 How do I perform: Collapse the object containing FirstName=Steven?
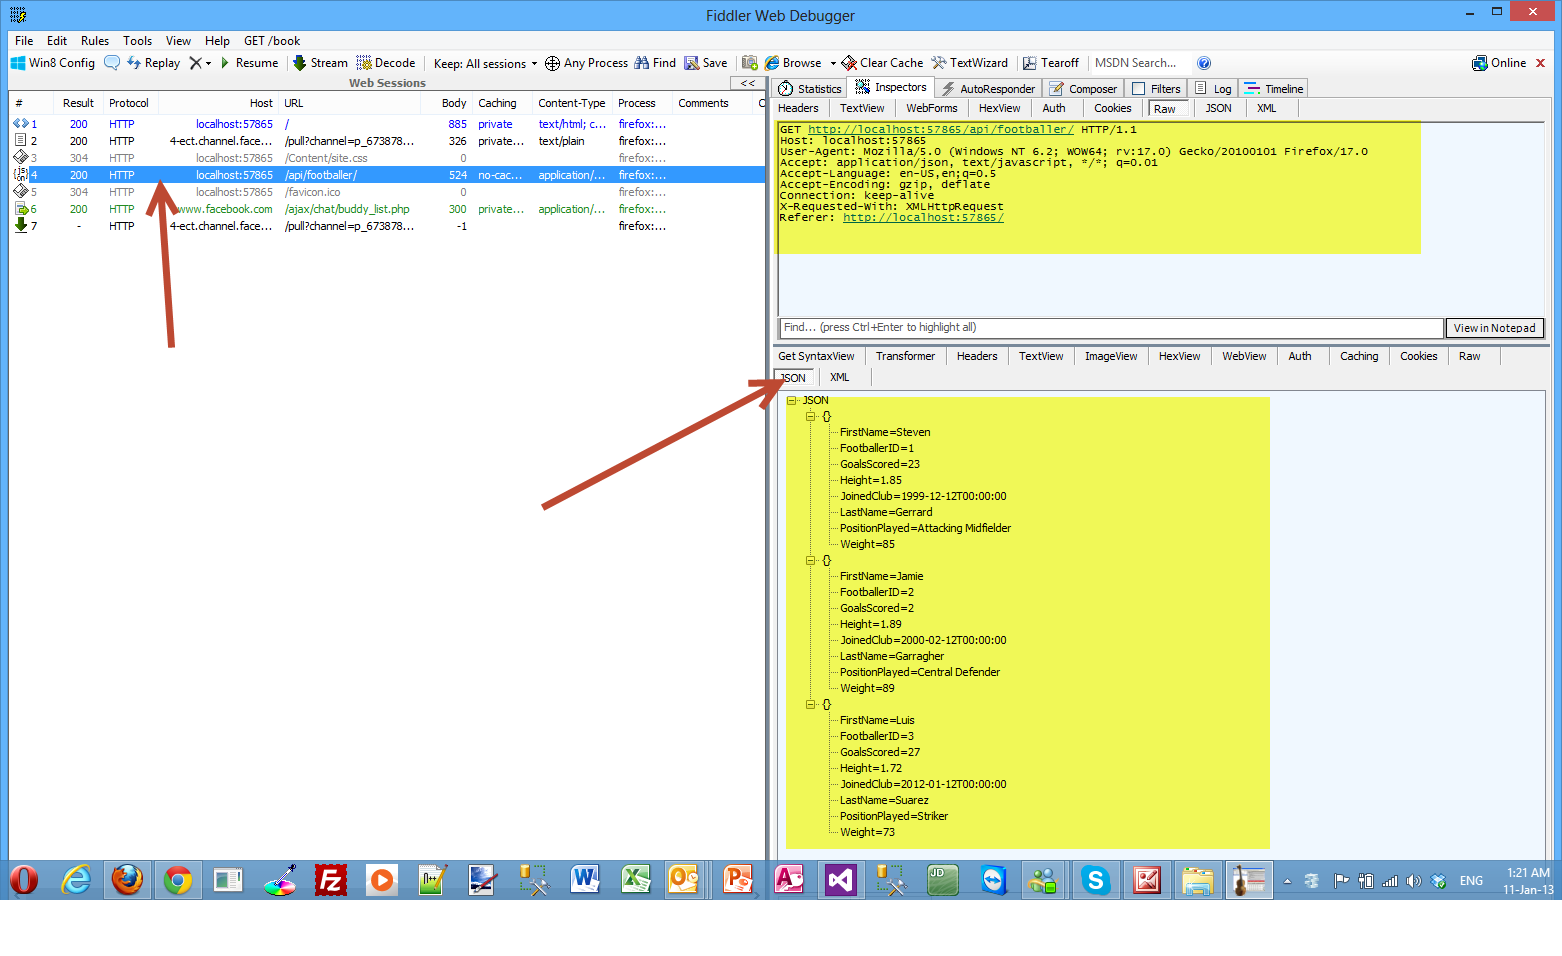coord(811,416)
